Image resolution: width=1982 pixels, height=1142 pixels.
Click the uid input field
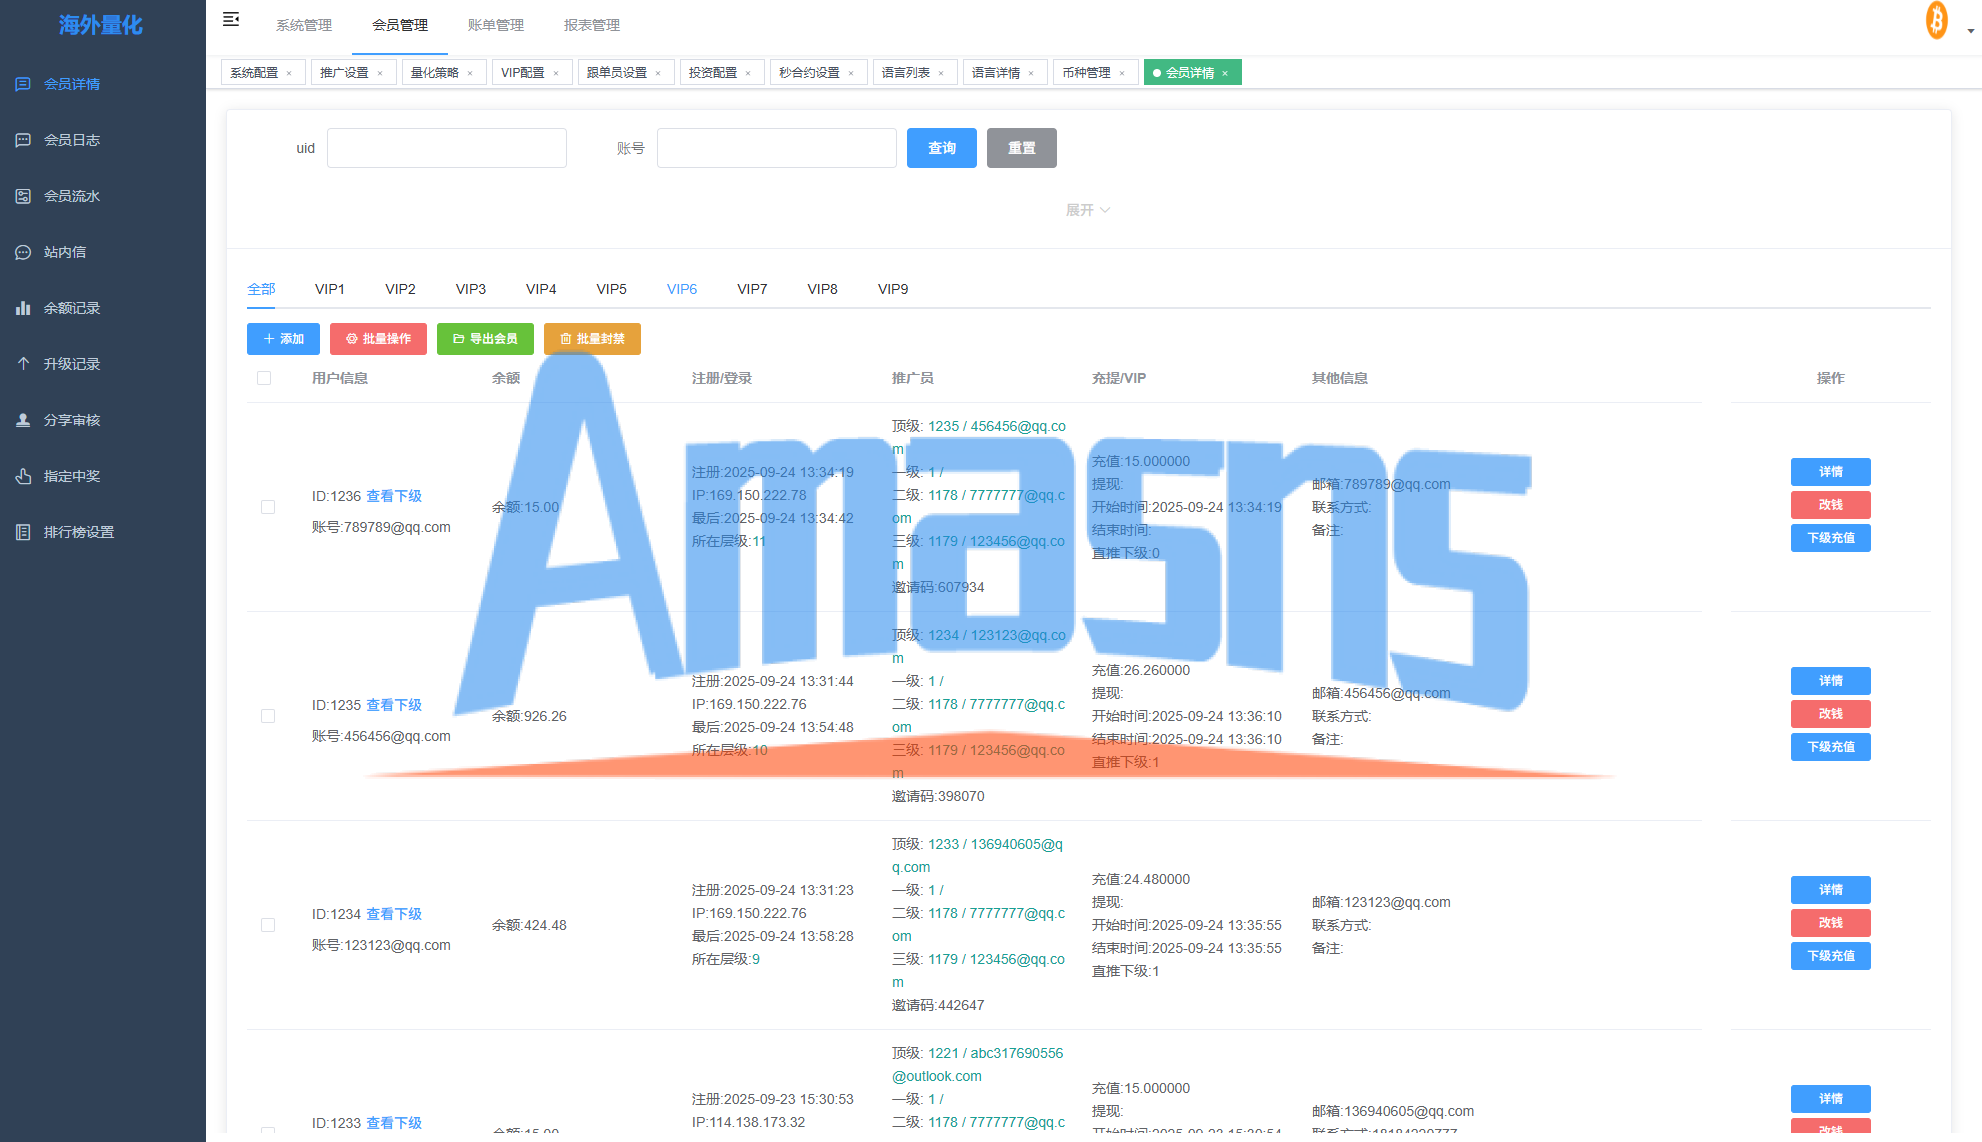click(446, 148)
